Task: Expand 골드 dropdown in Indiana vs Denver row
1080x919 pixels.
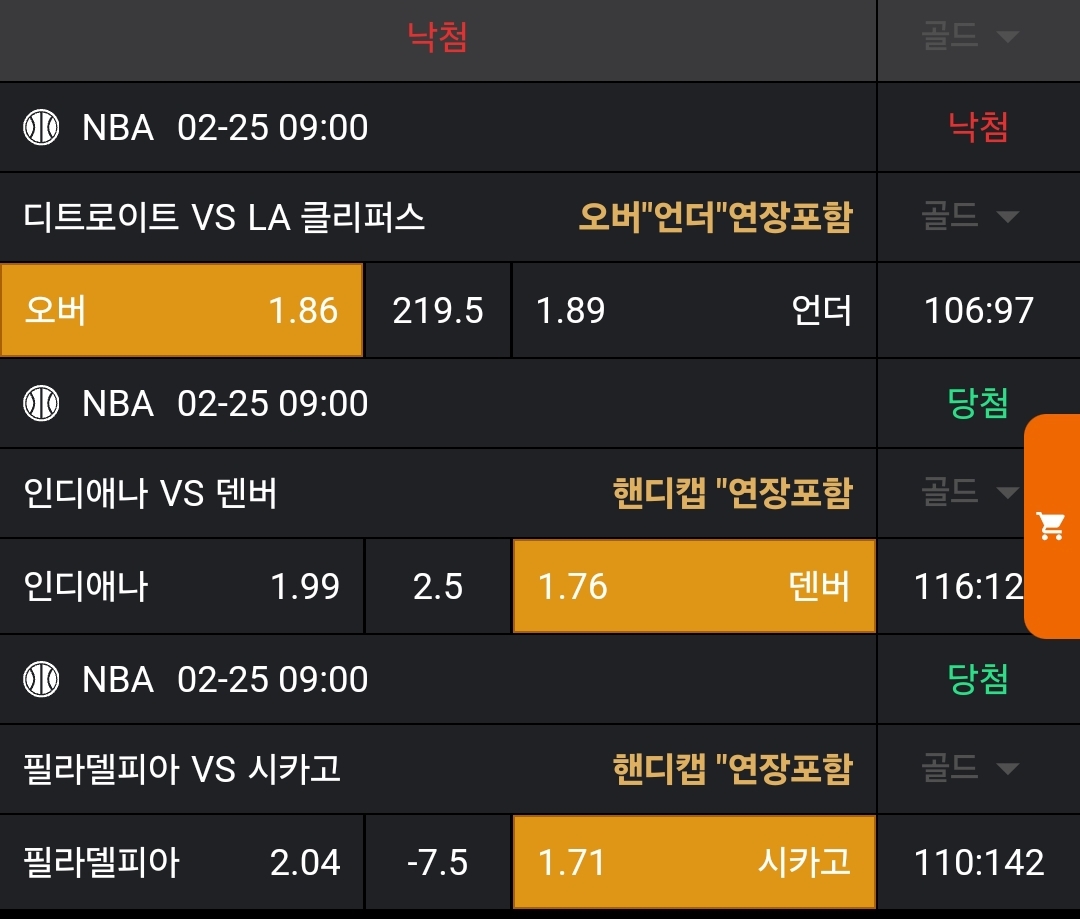Action: tap(970, 492)
